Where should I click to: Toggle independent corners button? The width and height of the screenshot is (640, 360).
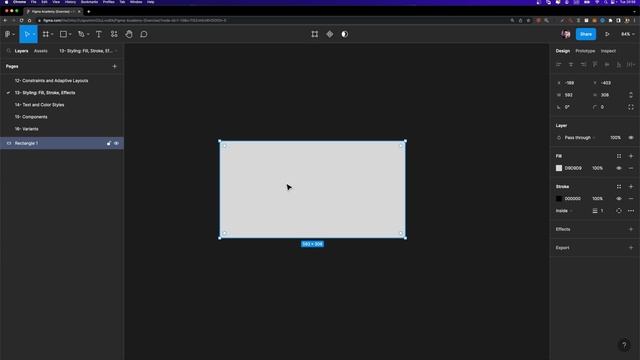tap(631, 107)
